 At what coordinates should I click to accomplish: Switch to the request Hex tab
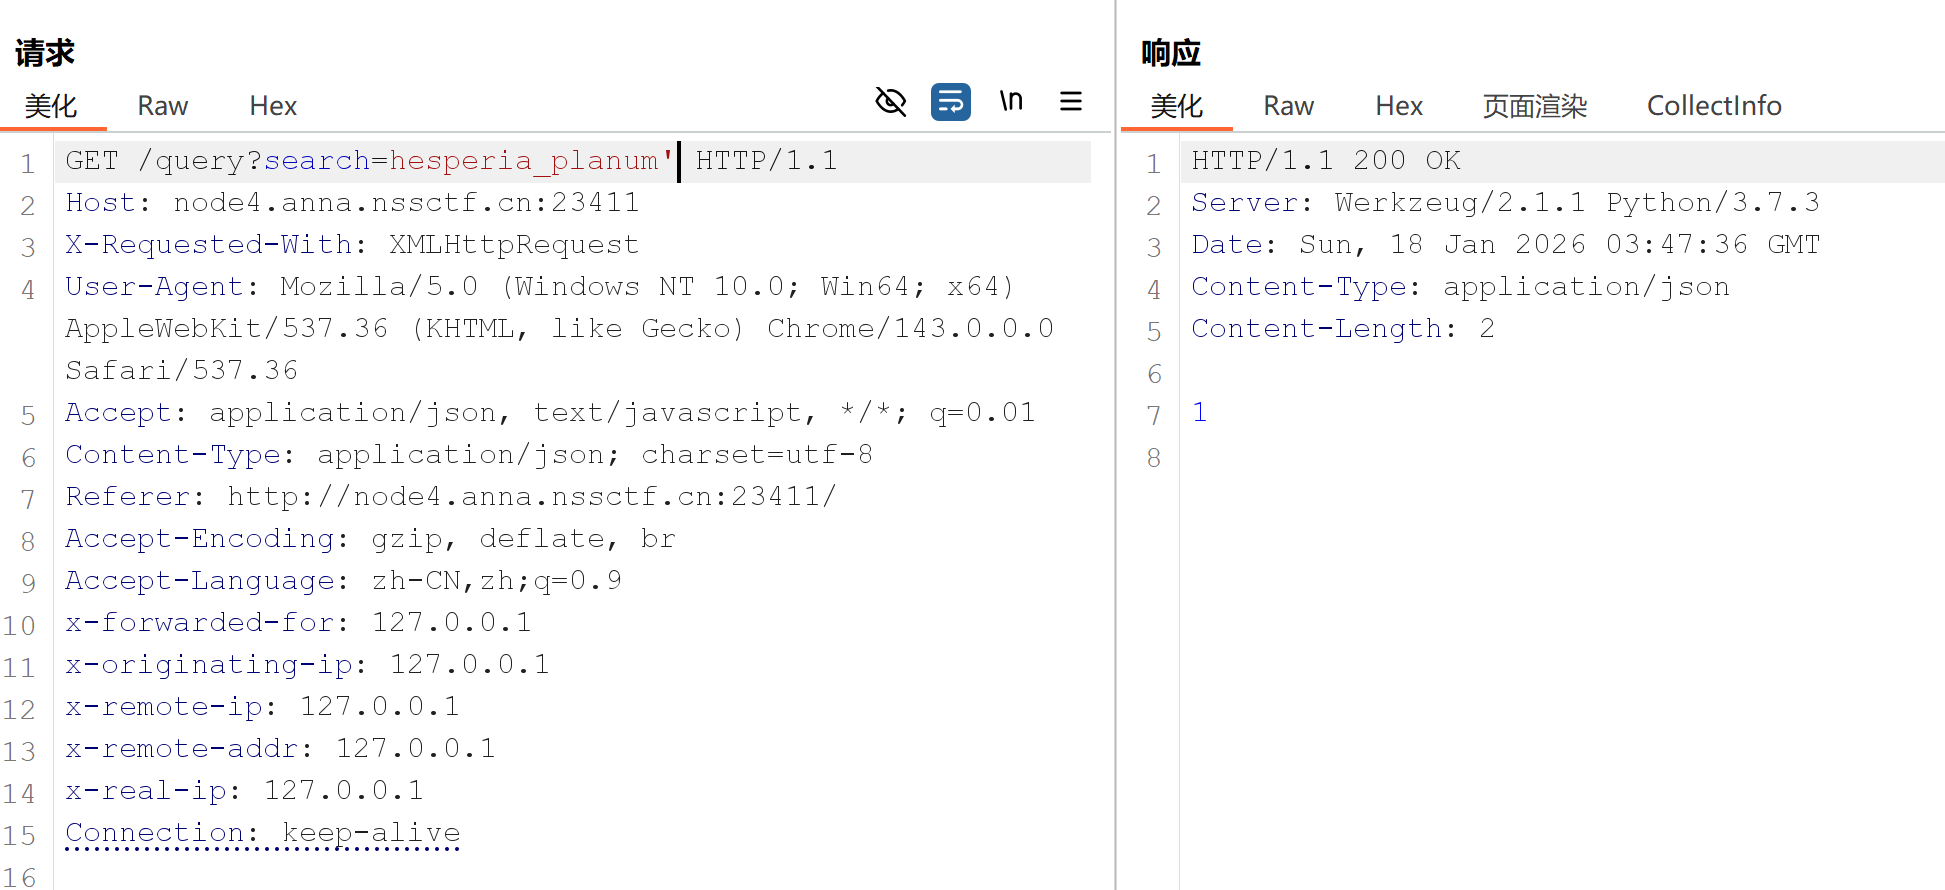click(273, 106)
